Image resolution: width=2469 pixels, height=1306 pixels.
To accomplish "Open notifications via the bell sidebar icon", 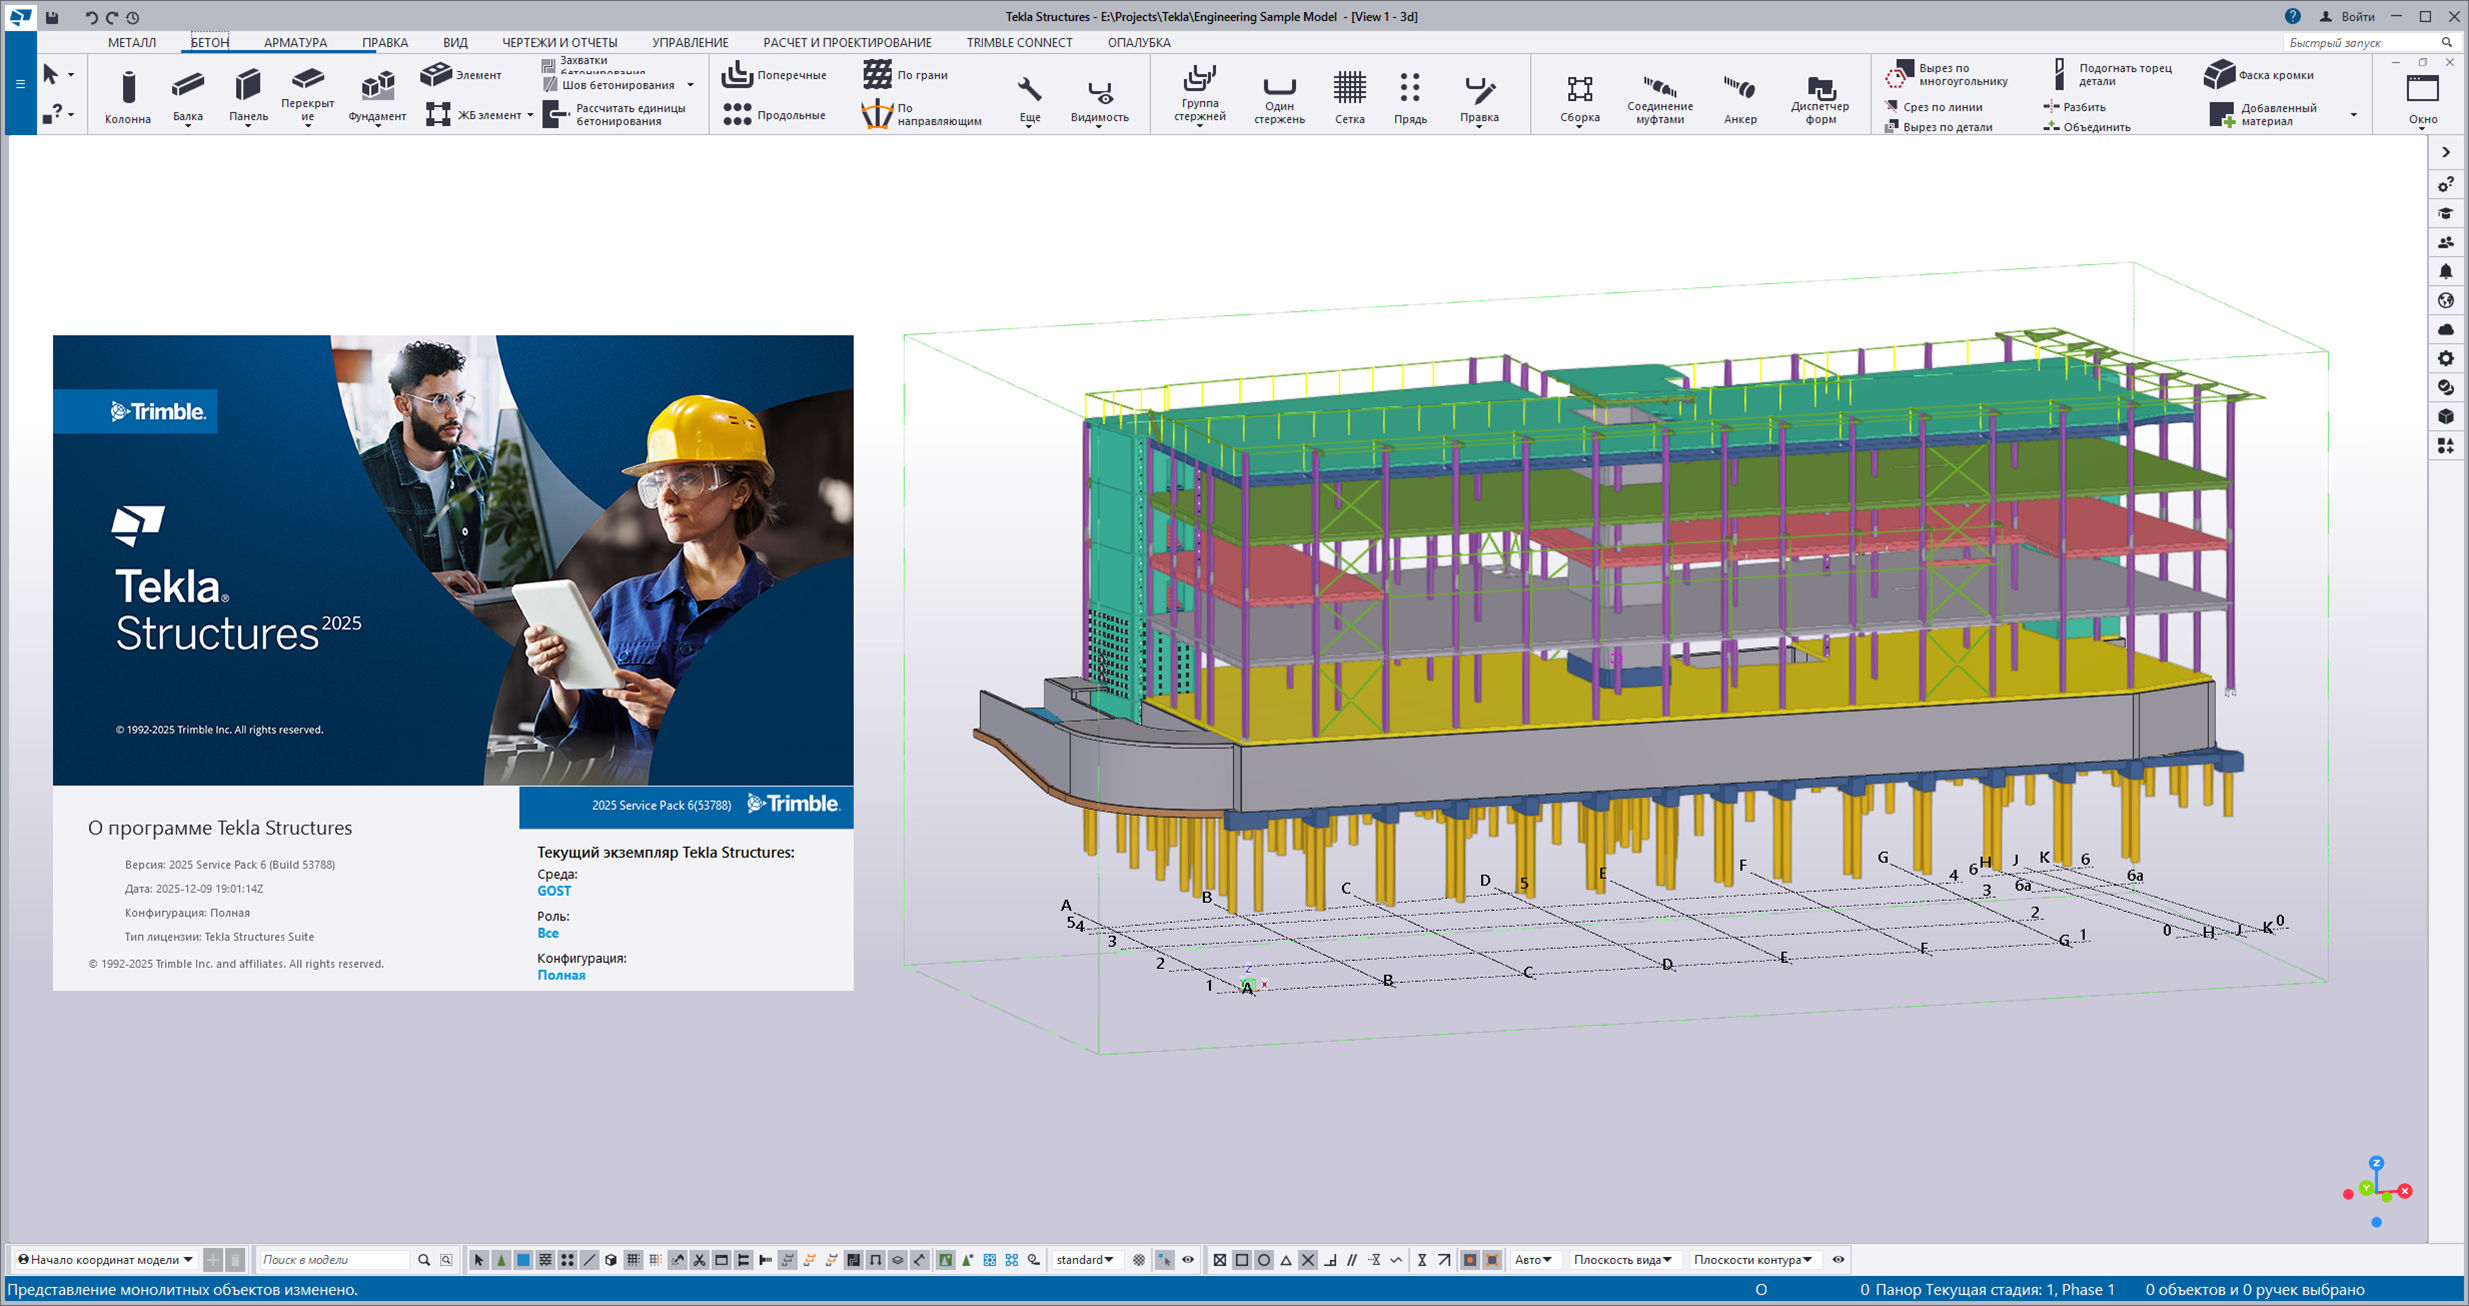I will click(2446, 271).
